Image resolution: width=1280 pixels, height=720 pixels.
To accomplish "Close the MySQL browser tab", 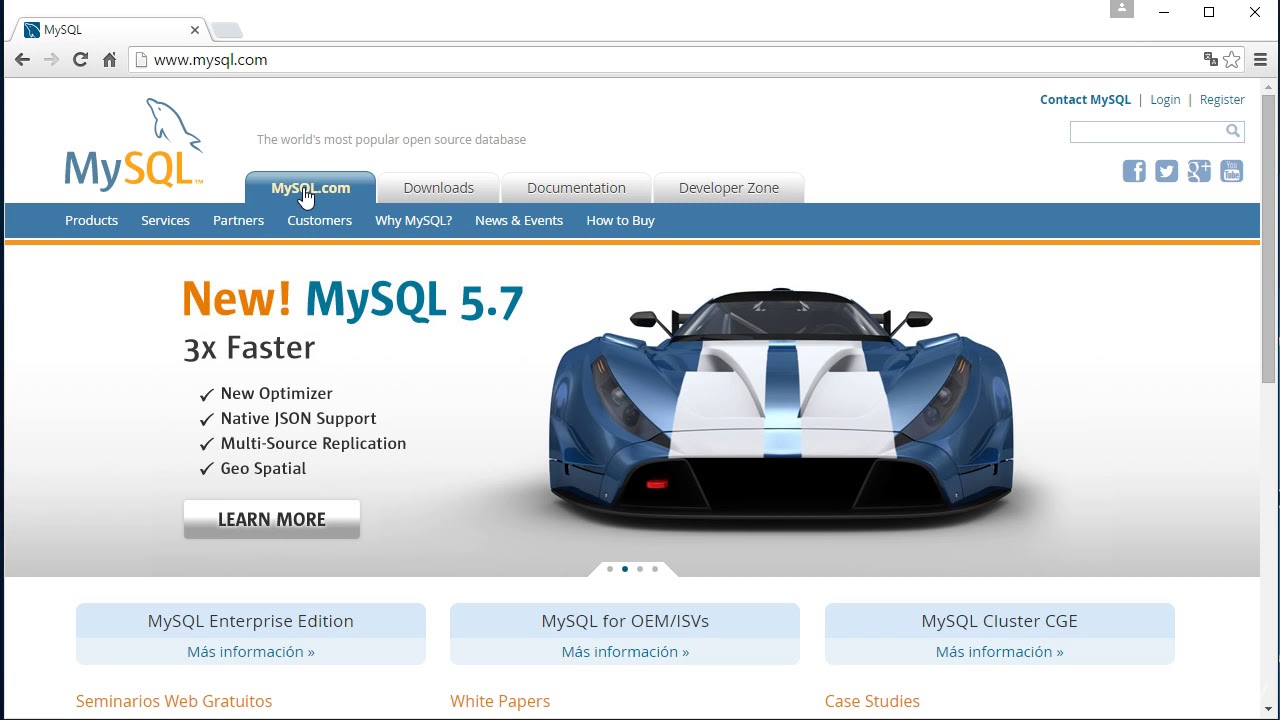I will coord(195,30).
